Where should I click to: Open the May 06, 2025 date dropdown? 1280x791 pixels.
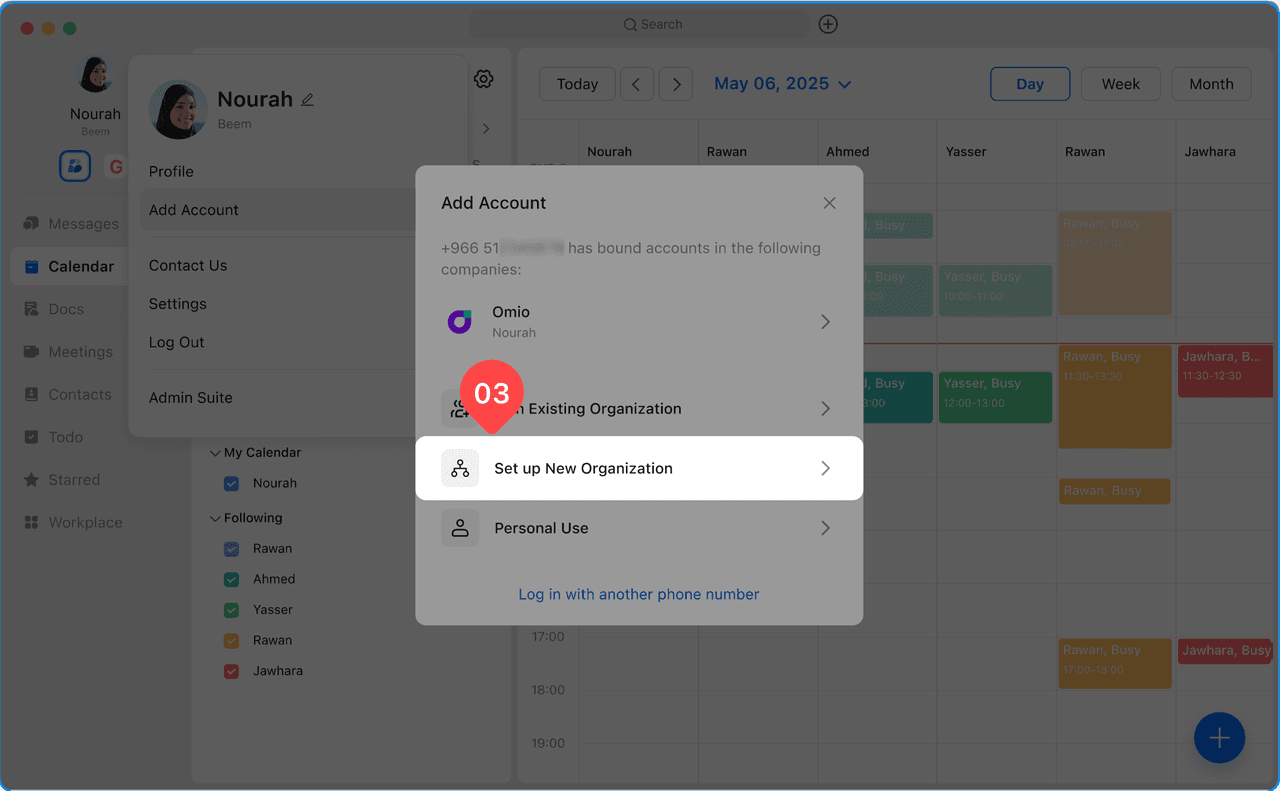782,84
